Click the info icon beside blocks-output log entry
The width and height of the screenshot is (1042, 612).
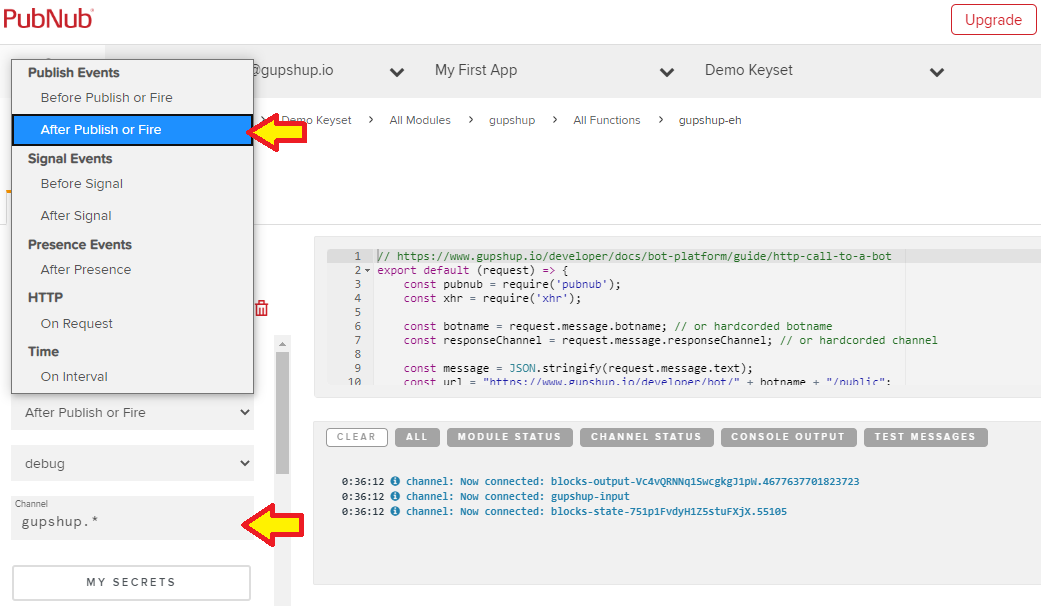point(395,481)
